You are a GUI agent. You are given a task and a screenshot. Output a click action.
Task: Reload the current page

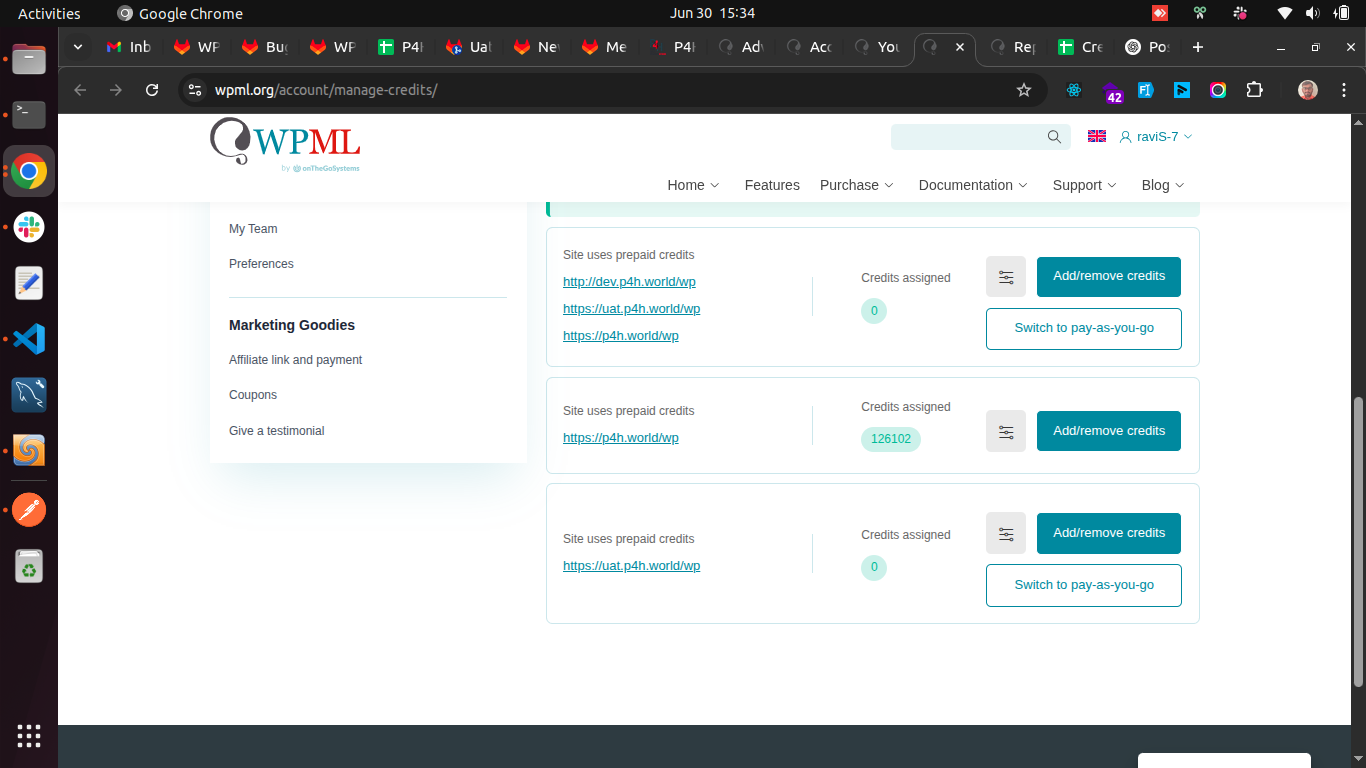point(152,90)
